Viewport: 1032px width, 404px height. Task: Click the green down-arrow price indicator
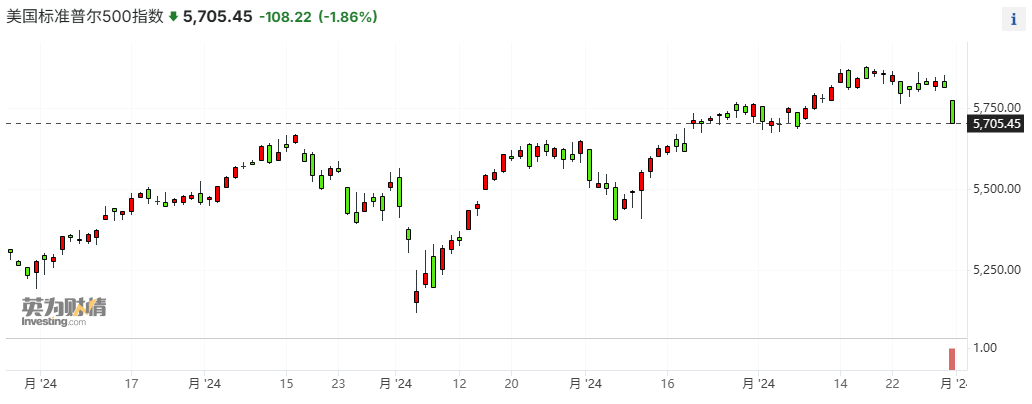click(x=173, y=17)
